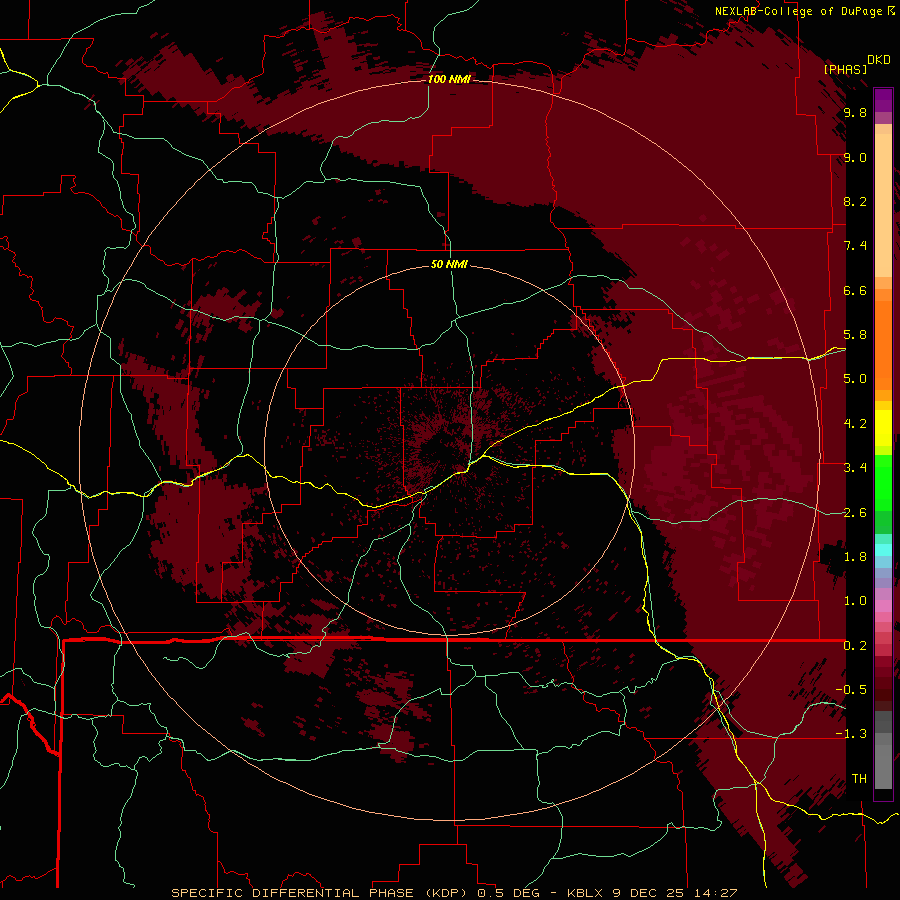The height and width of the screenshot is (900, 900).
Task: Click the 3.4 scale value
Action: [855, 468]
